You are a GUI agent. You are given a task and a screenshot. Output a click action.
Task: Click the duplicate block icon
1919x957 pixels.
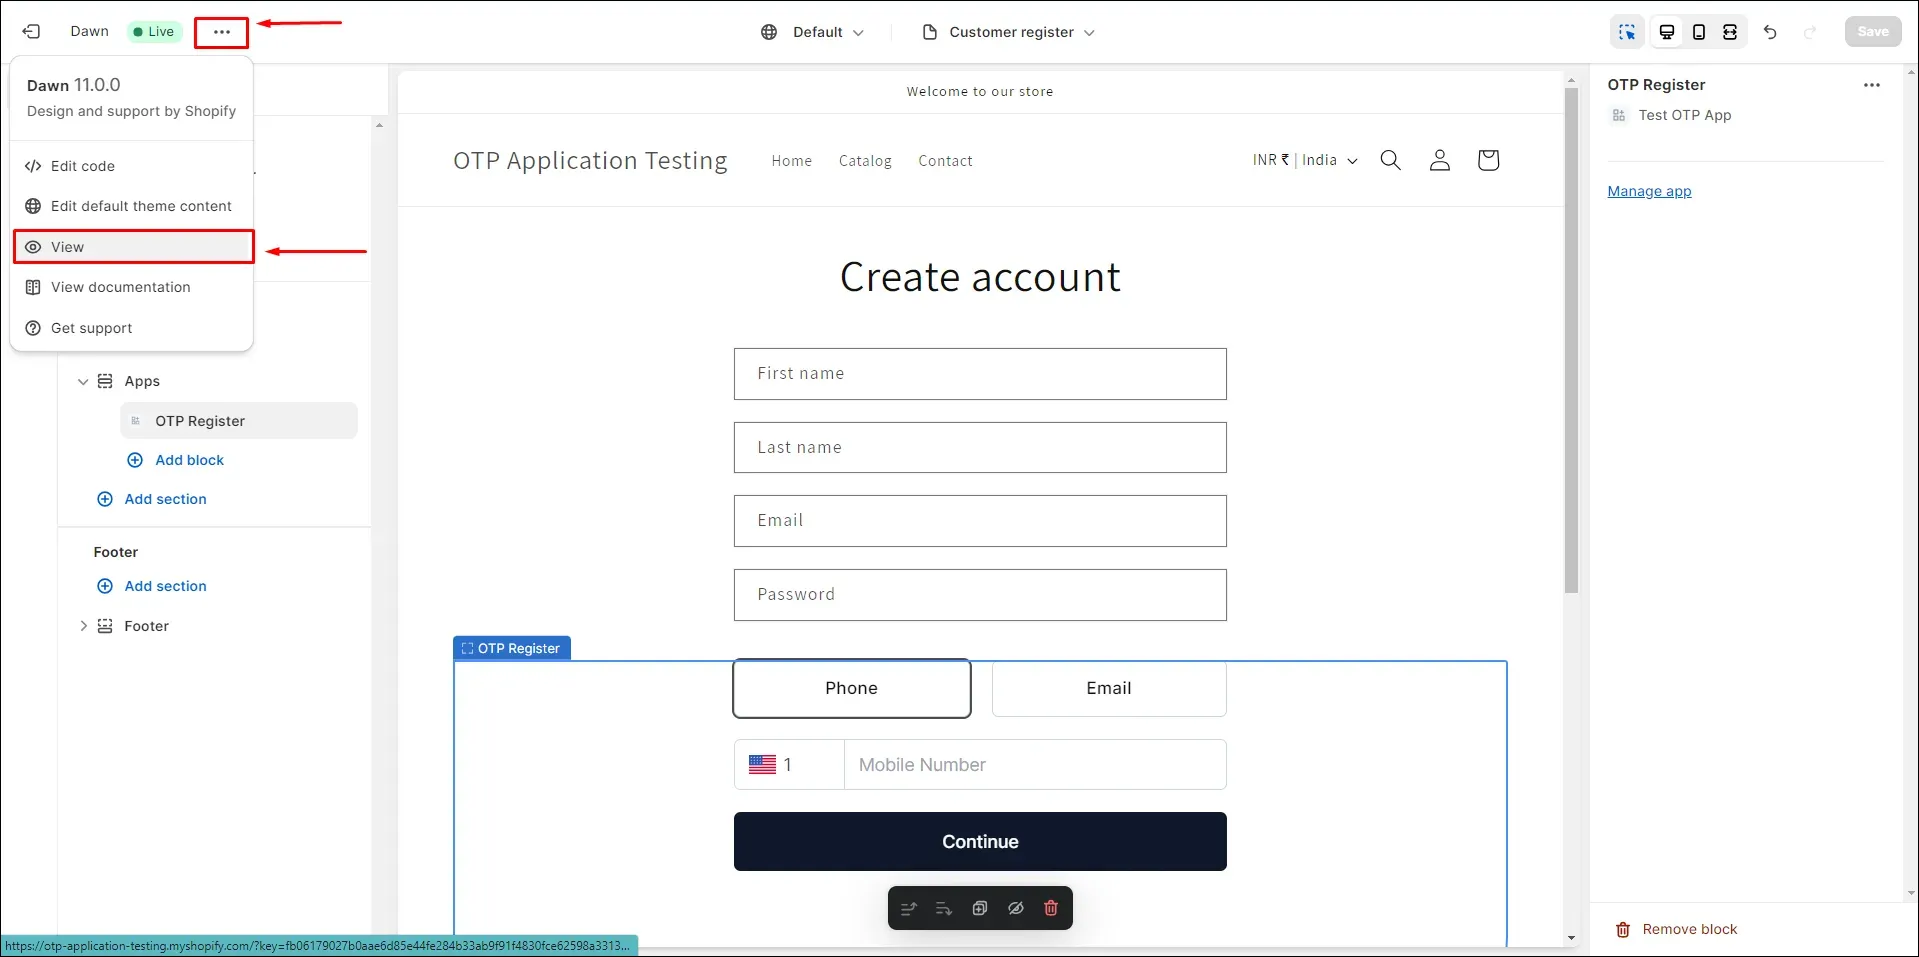(x=980, y=908)
